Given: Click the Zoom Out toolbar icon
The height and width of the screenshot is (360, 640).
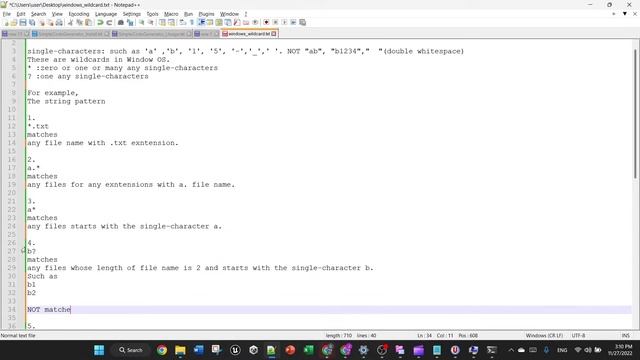Looking at the screenshot, I should (151, 22).
